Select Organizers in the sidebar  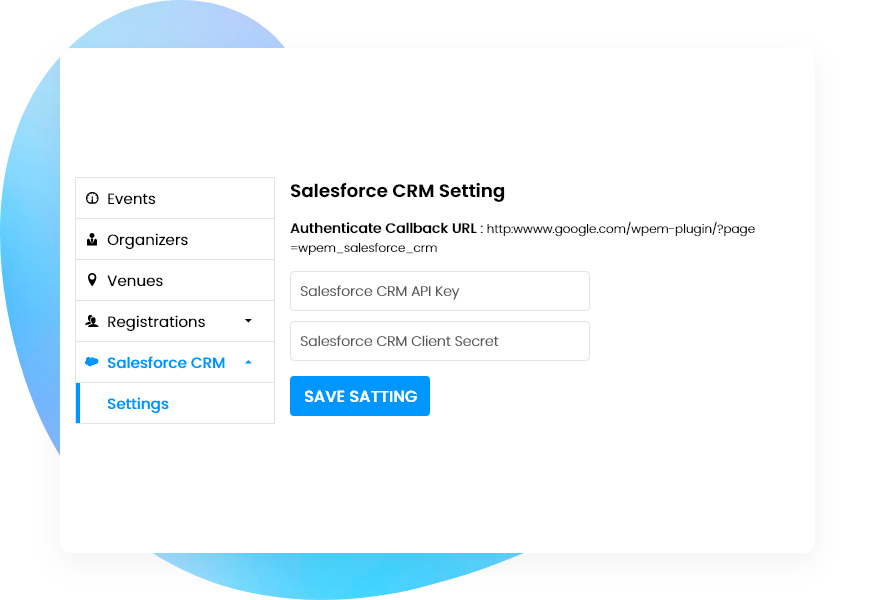point(148,240)
